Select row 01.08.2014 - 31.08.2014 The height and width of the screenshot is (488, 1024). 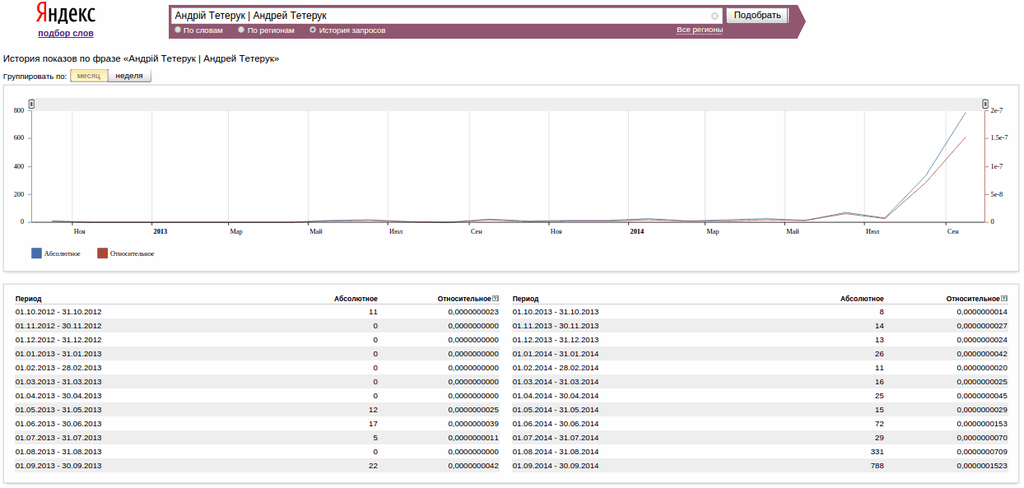(760, 452)
